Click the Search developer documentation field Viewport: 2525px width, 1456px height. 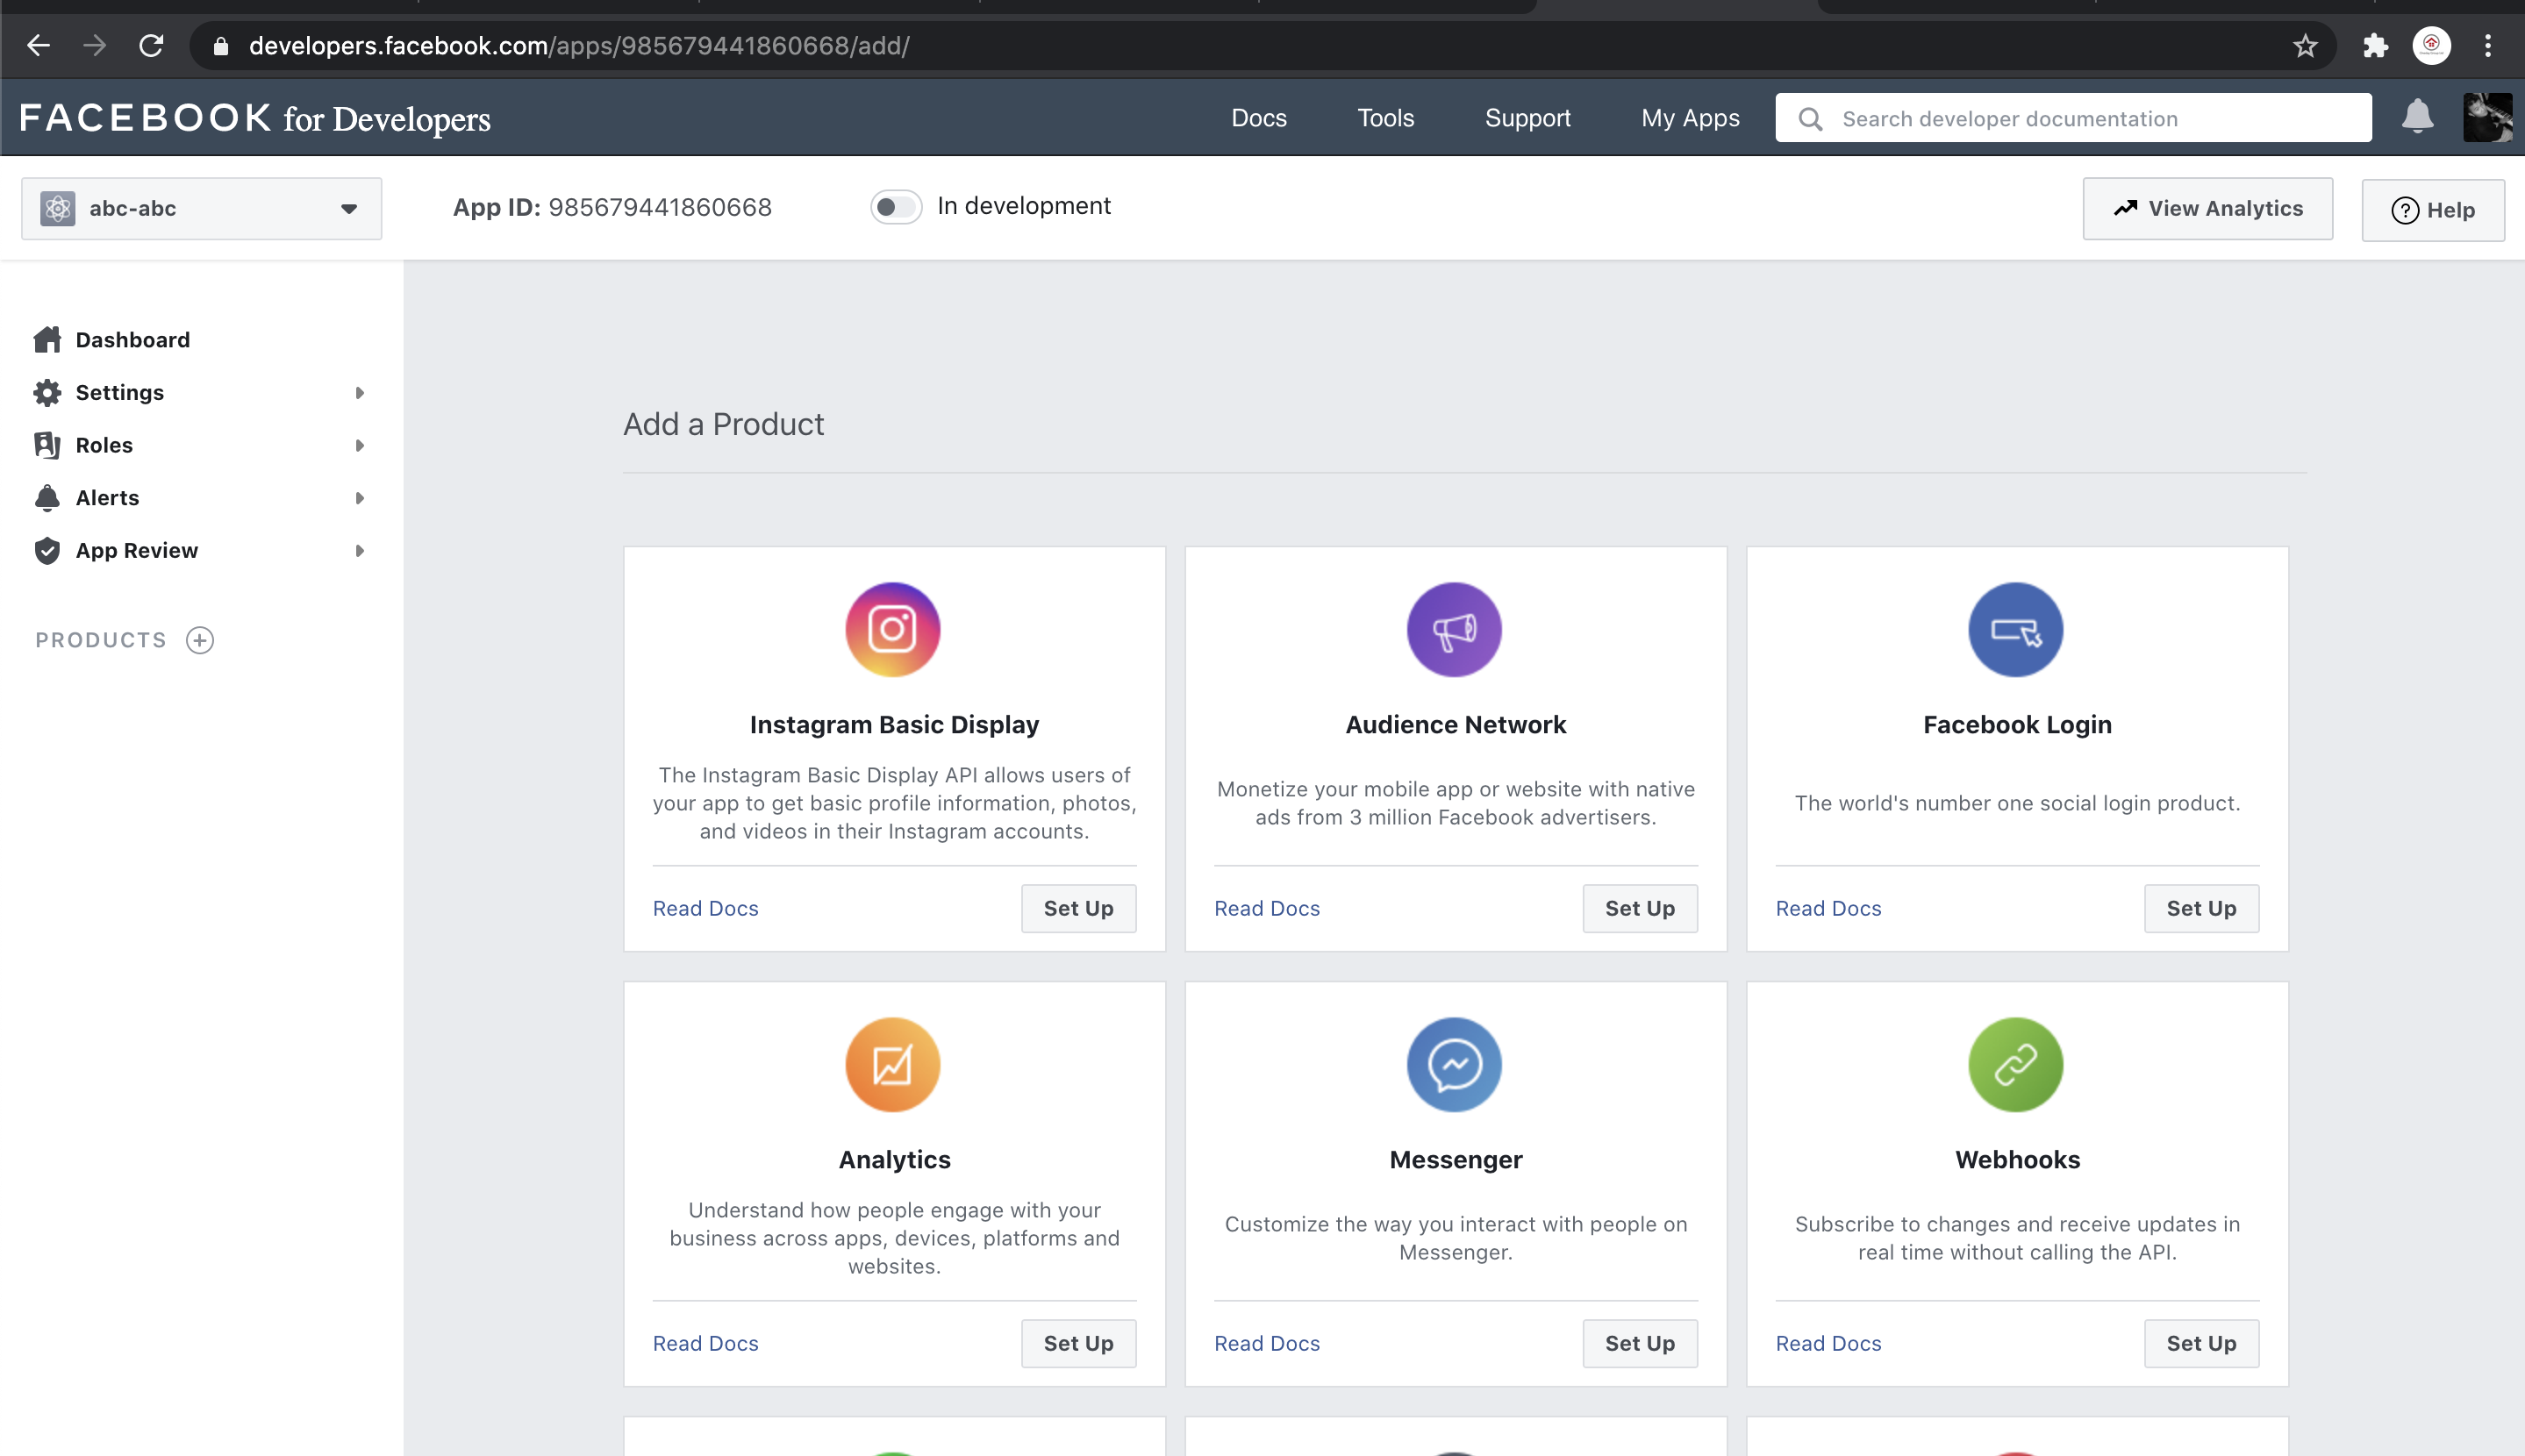2073,118
